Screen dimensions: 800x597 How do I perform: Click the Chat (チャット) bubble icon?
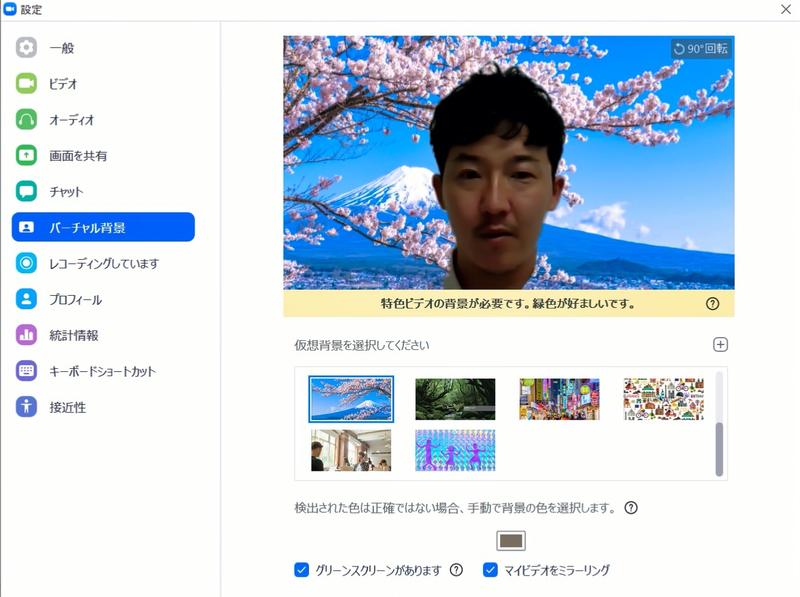click(27, 192)
